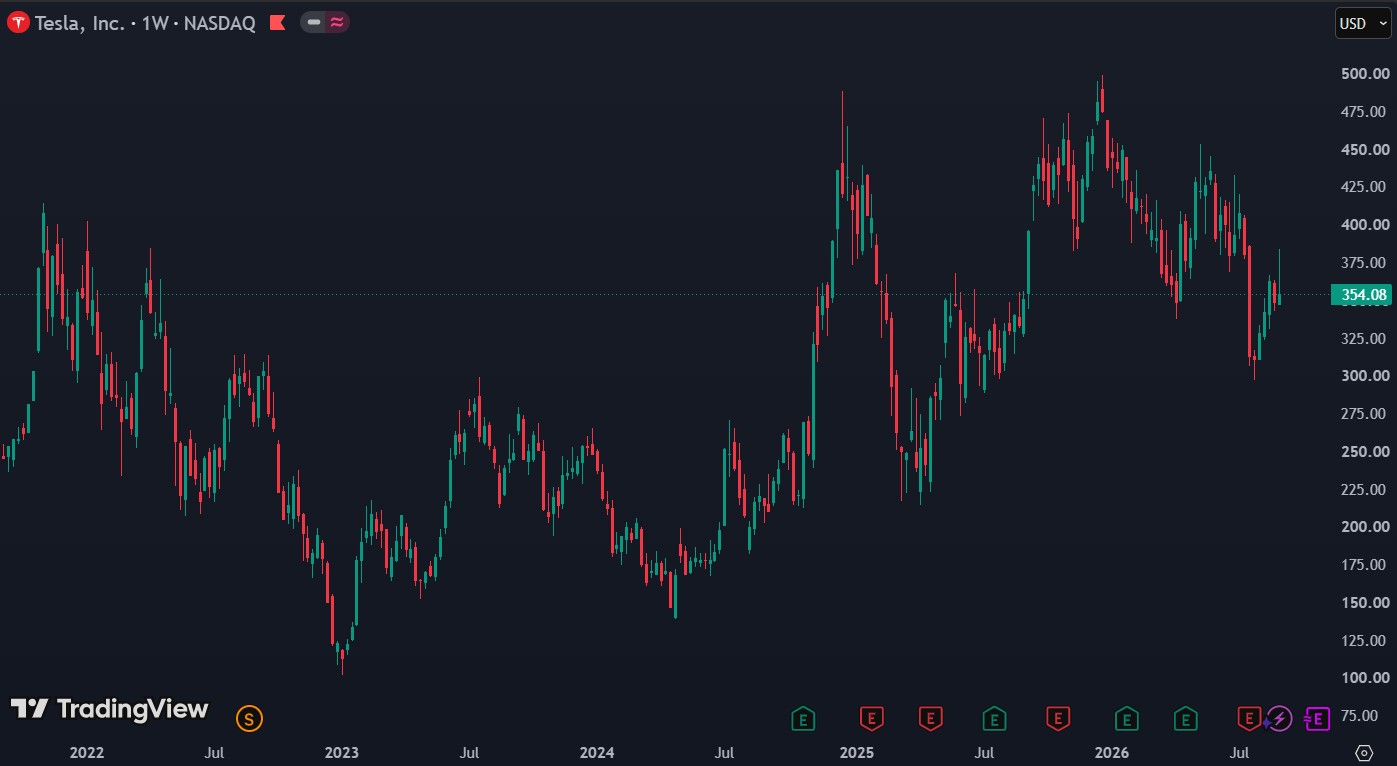Screen dimensions: 1397x766
Task: Click the orange S split marker
Action: click(249, 718)
